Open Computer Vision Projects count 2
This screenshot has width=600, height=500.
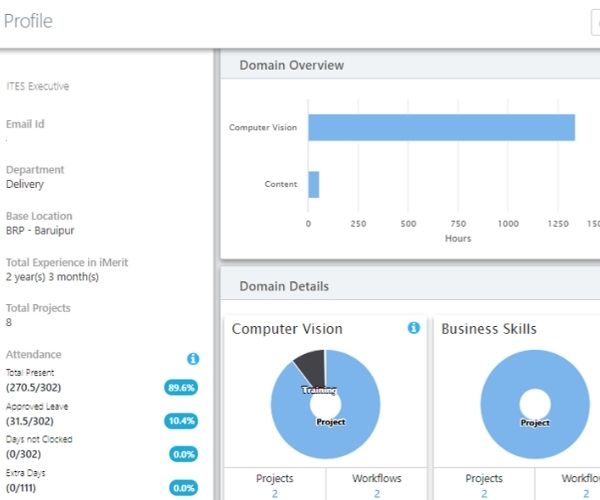click(275, 494)
